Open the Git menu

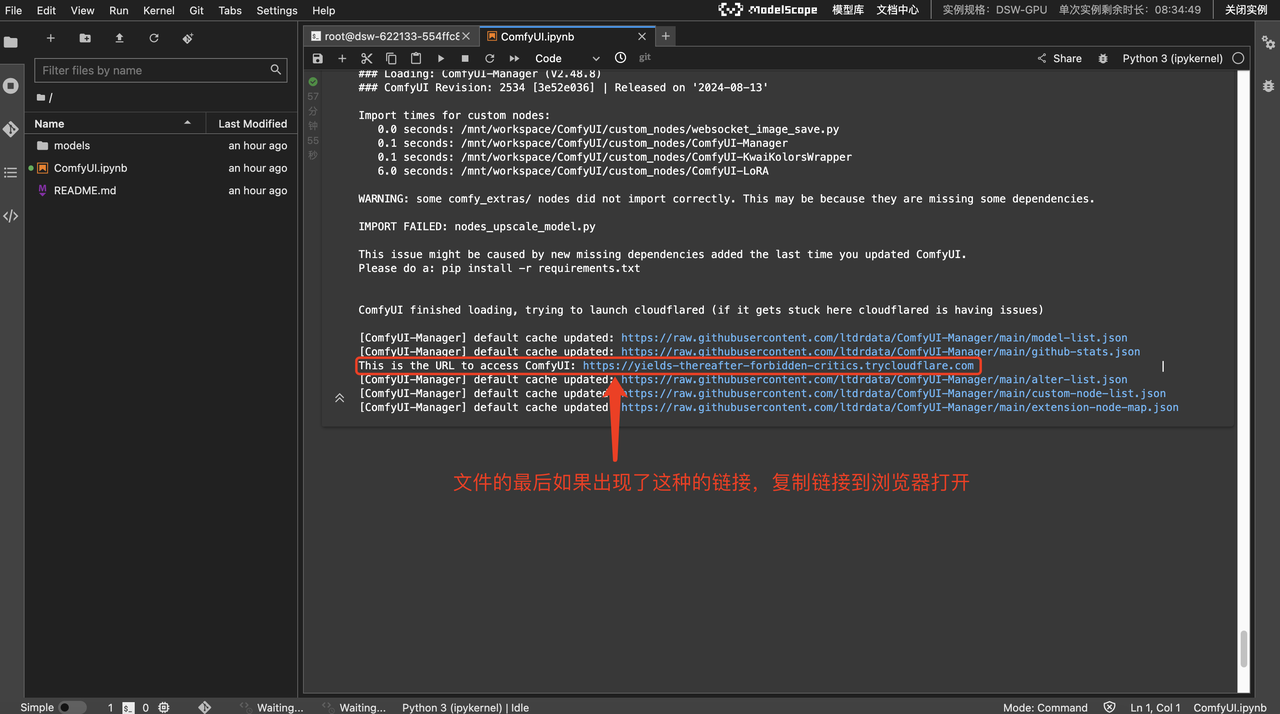point(197,10)
